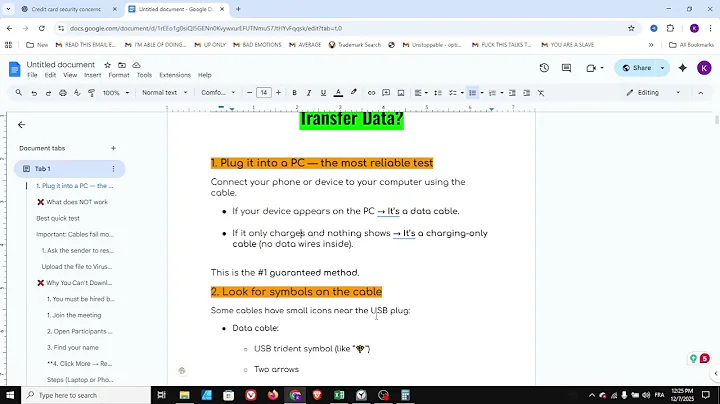Open the zoom level 100% dropdown
Image resolution: width=720 pixels, height=404 pixels.
(x=116, y=93)
